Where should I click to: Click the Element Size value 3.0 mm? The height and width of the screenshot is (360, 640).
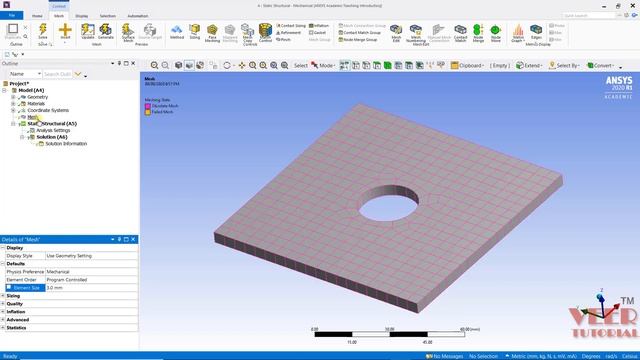coord(91,288)
